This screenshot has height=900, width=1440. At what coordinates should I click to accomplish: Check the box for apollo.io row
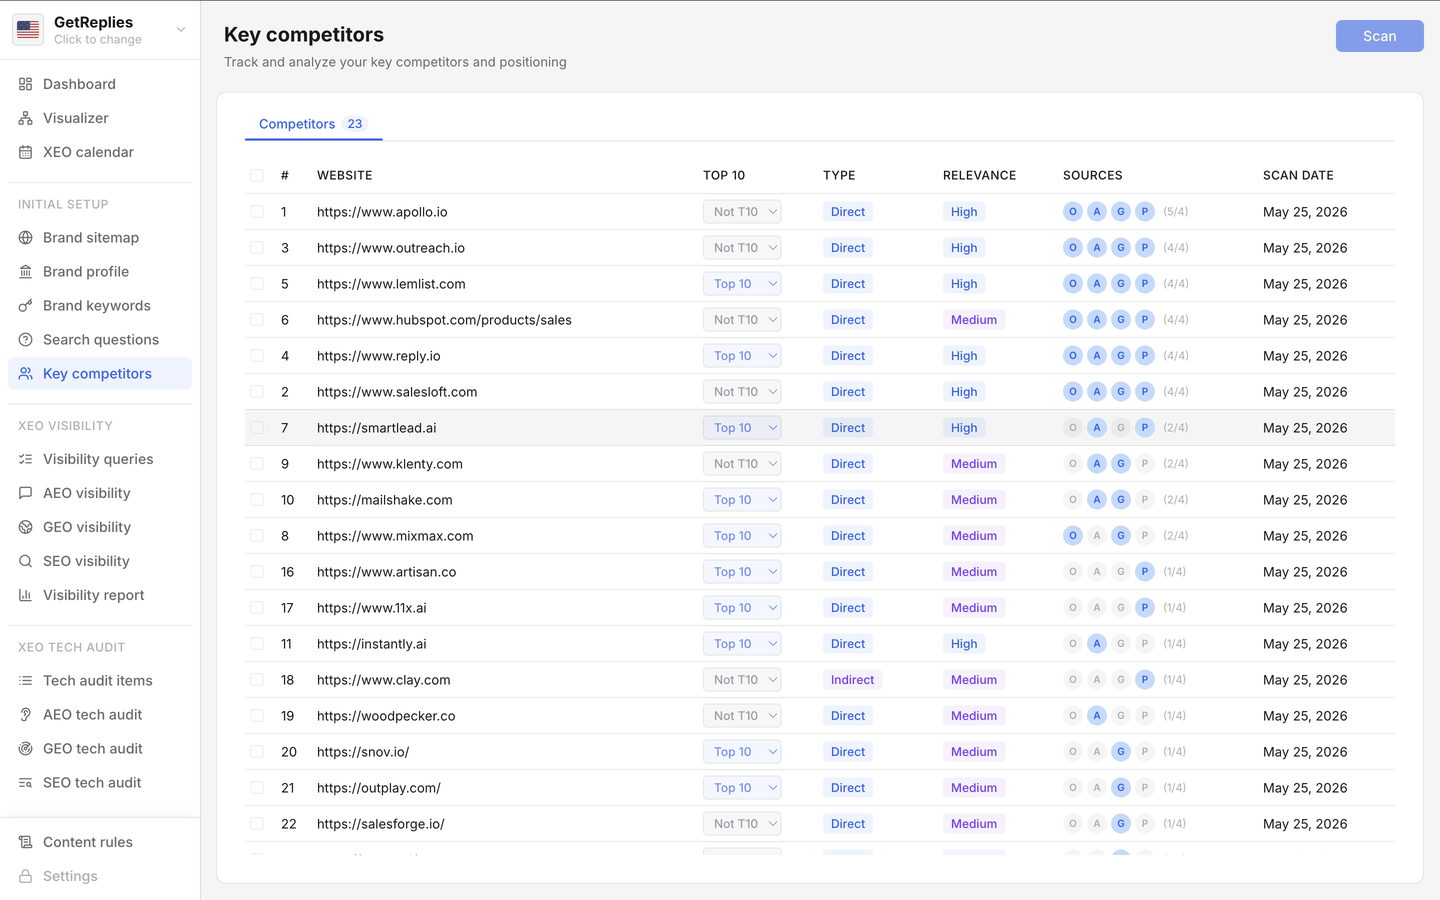pos(257,212)
